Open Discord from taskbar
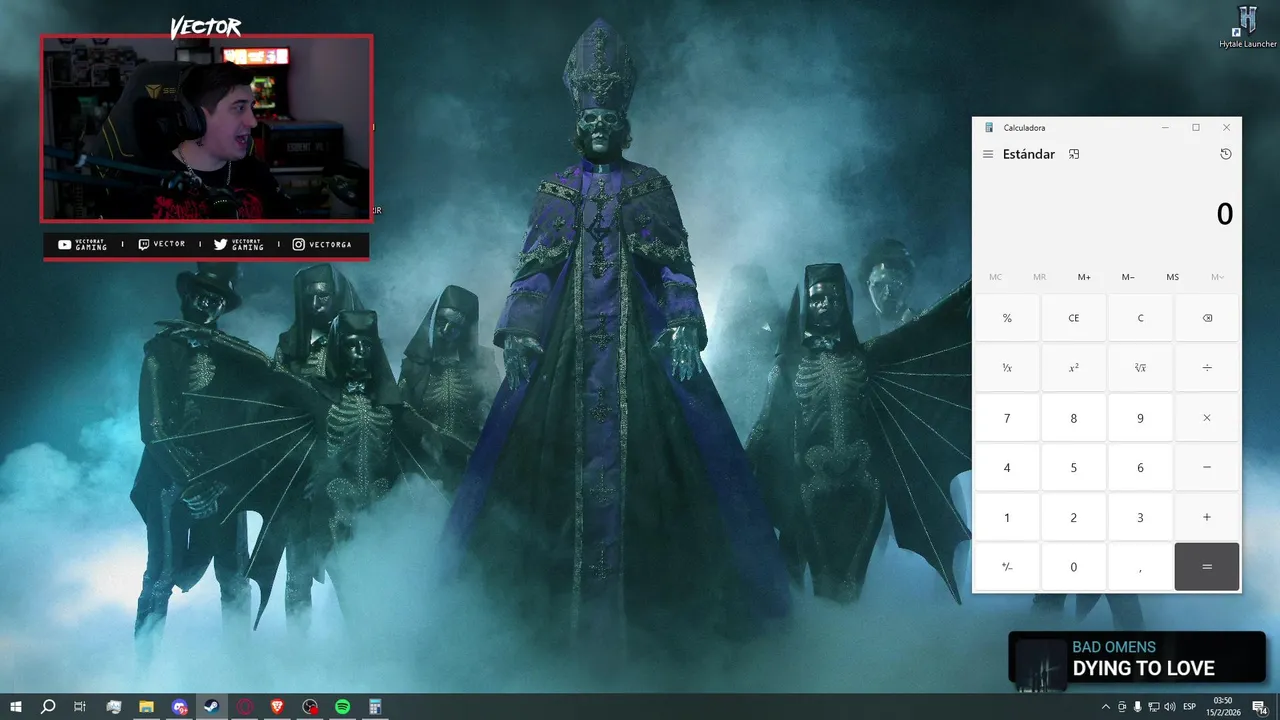 [179, 707]
